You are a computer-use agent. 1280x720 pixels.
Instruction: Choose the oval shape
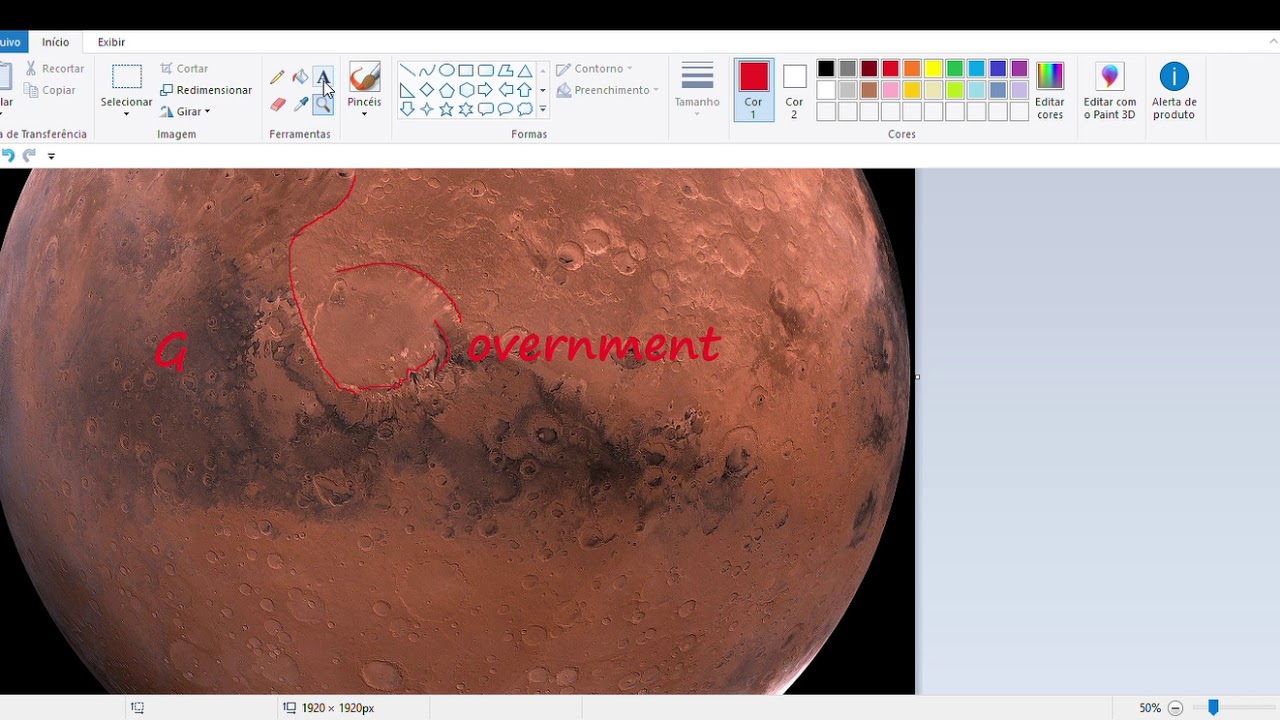(x=446, y=70)
